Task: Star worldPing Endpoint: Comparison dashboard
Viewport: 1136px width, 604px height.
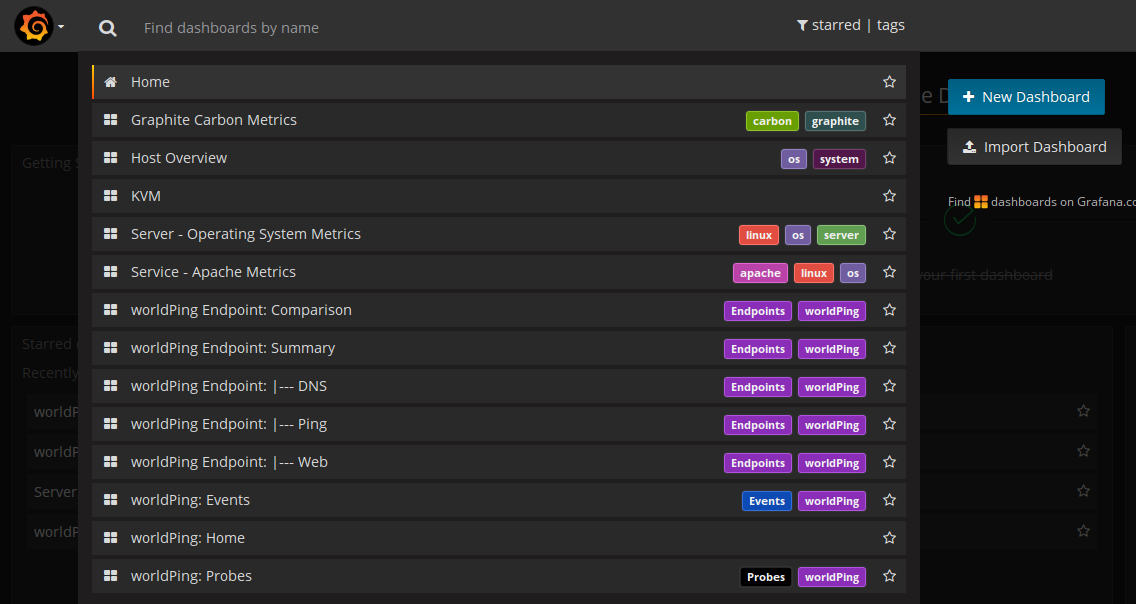Action: 890,310
